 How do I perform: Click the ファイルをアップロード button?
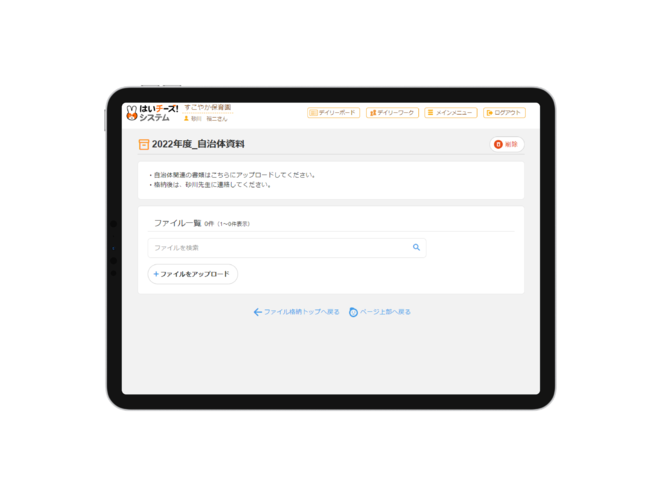tap(193, 274)
